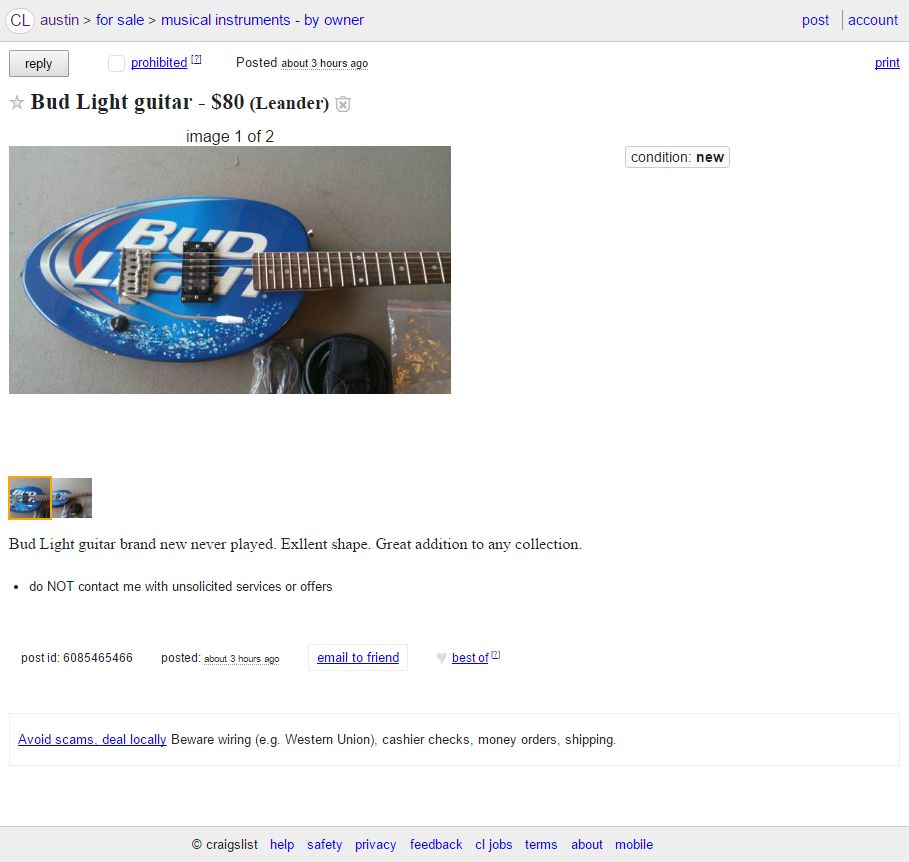The height and width of the screenshot is (862, 909).
Task: Select the first guitar thumbnail
Action: click(30, 497)
